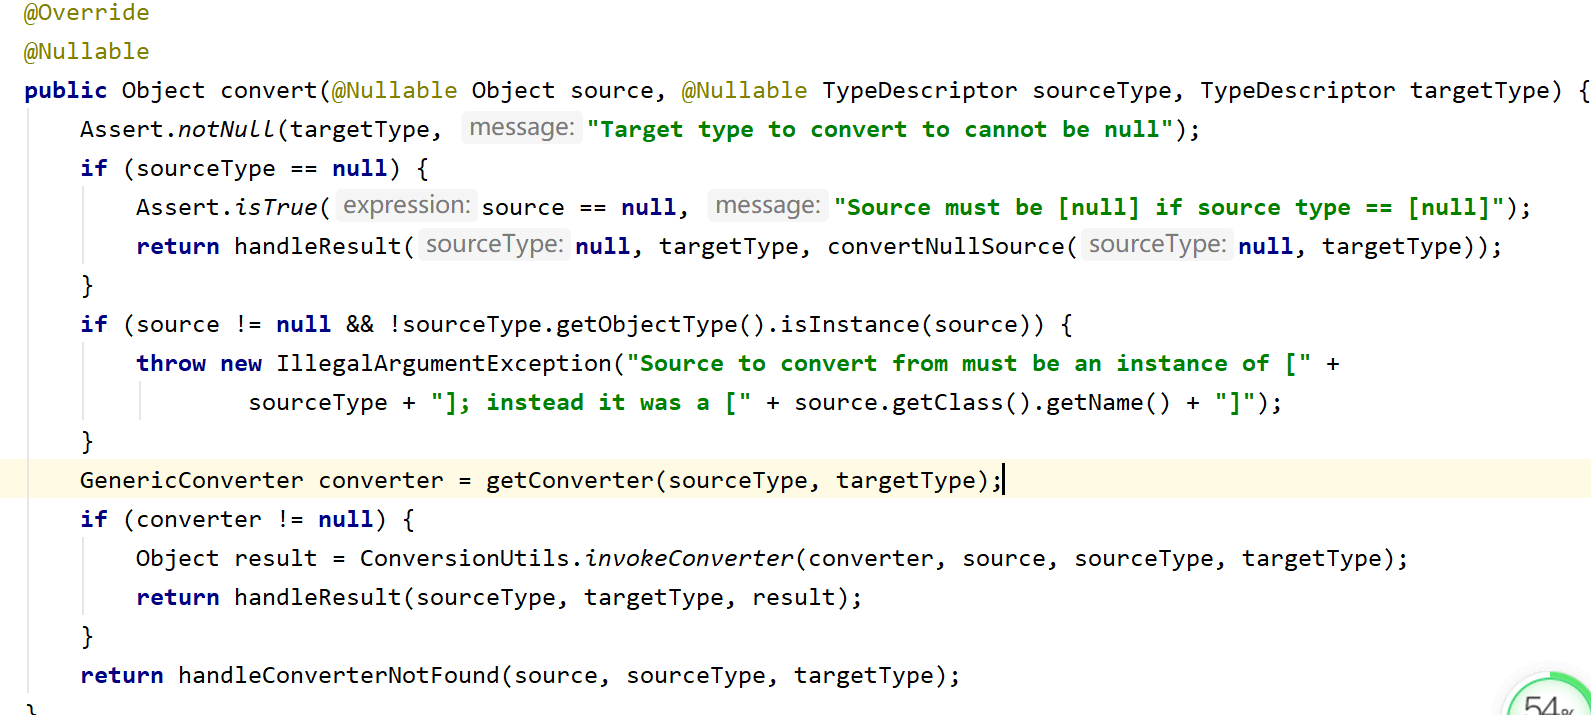Click the isInstance method call

tap(849, 324)
